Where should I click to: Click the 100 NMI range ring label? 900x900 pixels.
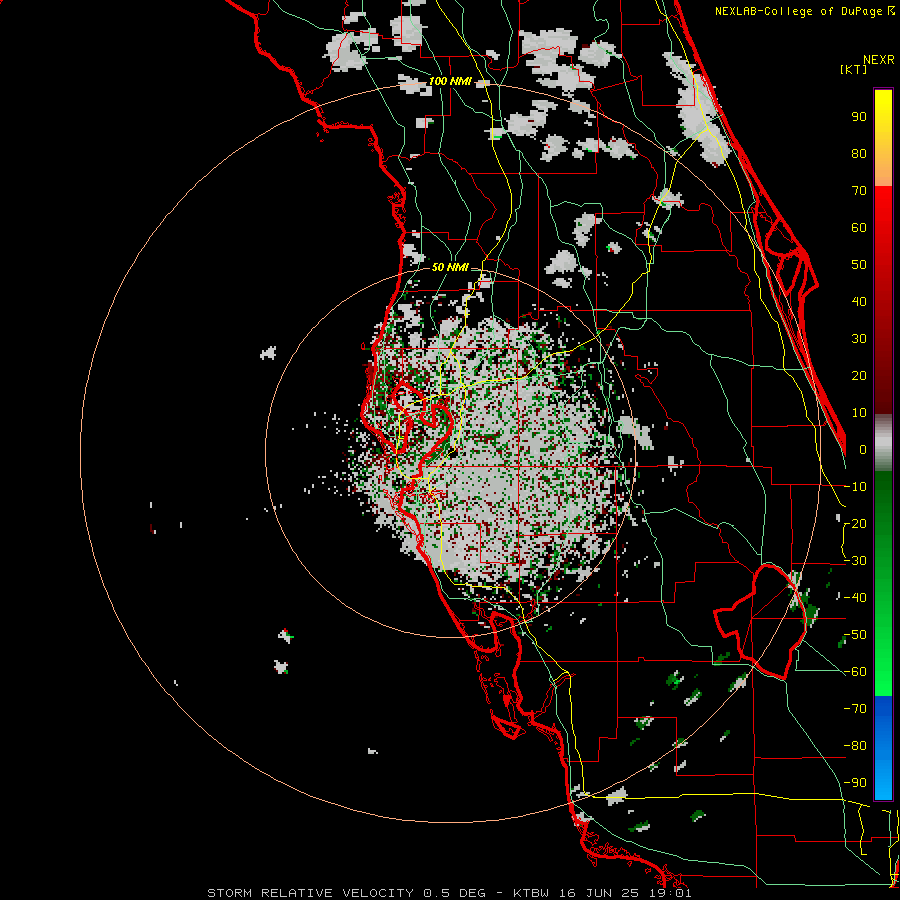450,82
